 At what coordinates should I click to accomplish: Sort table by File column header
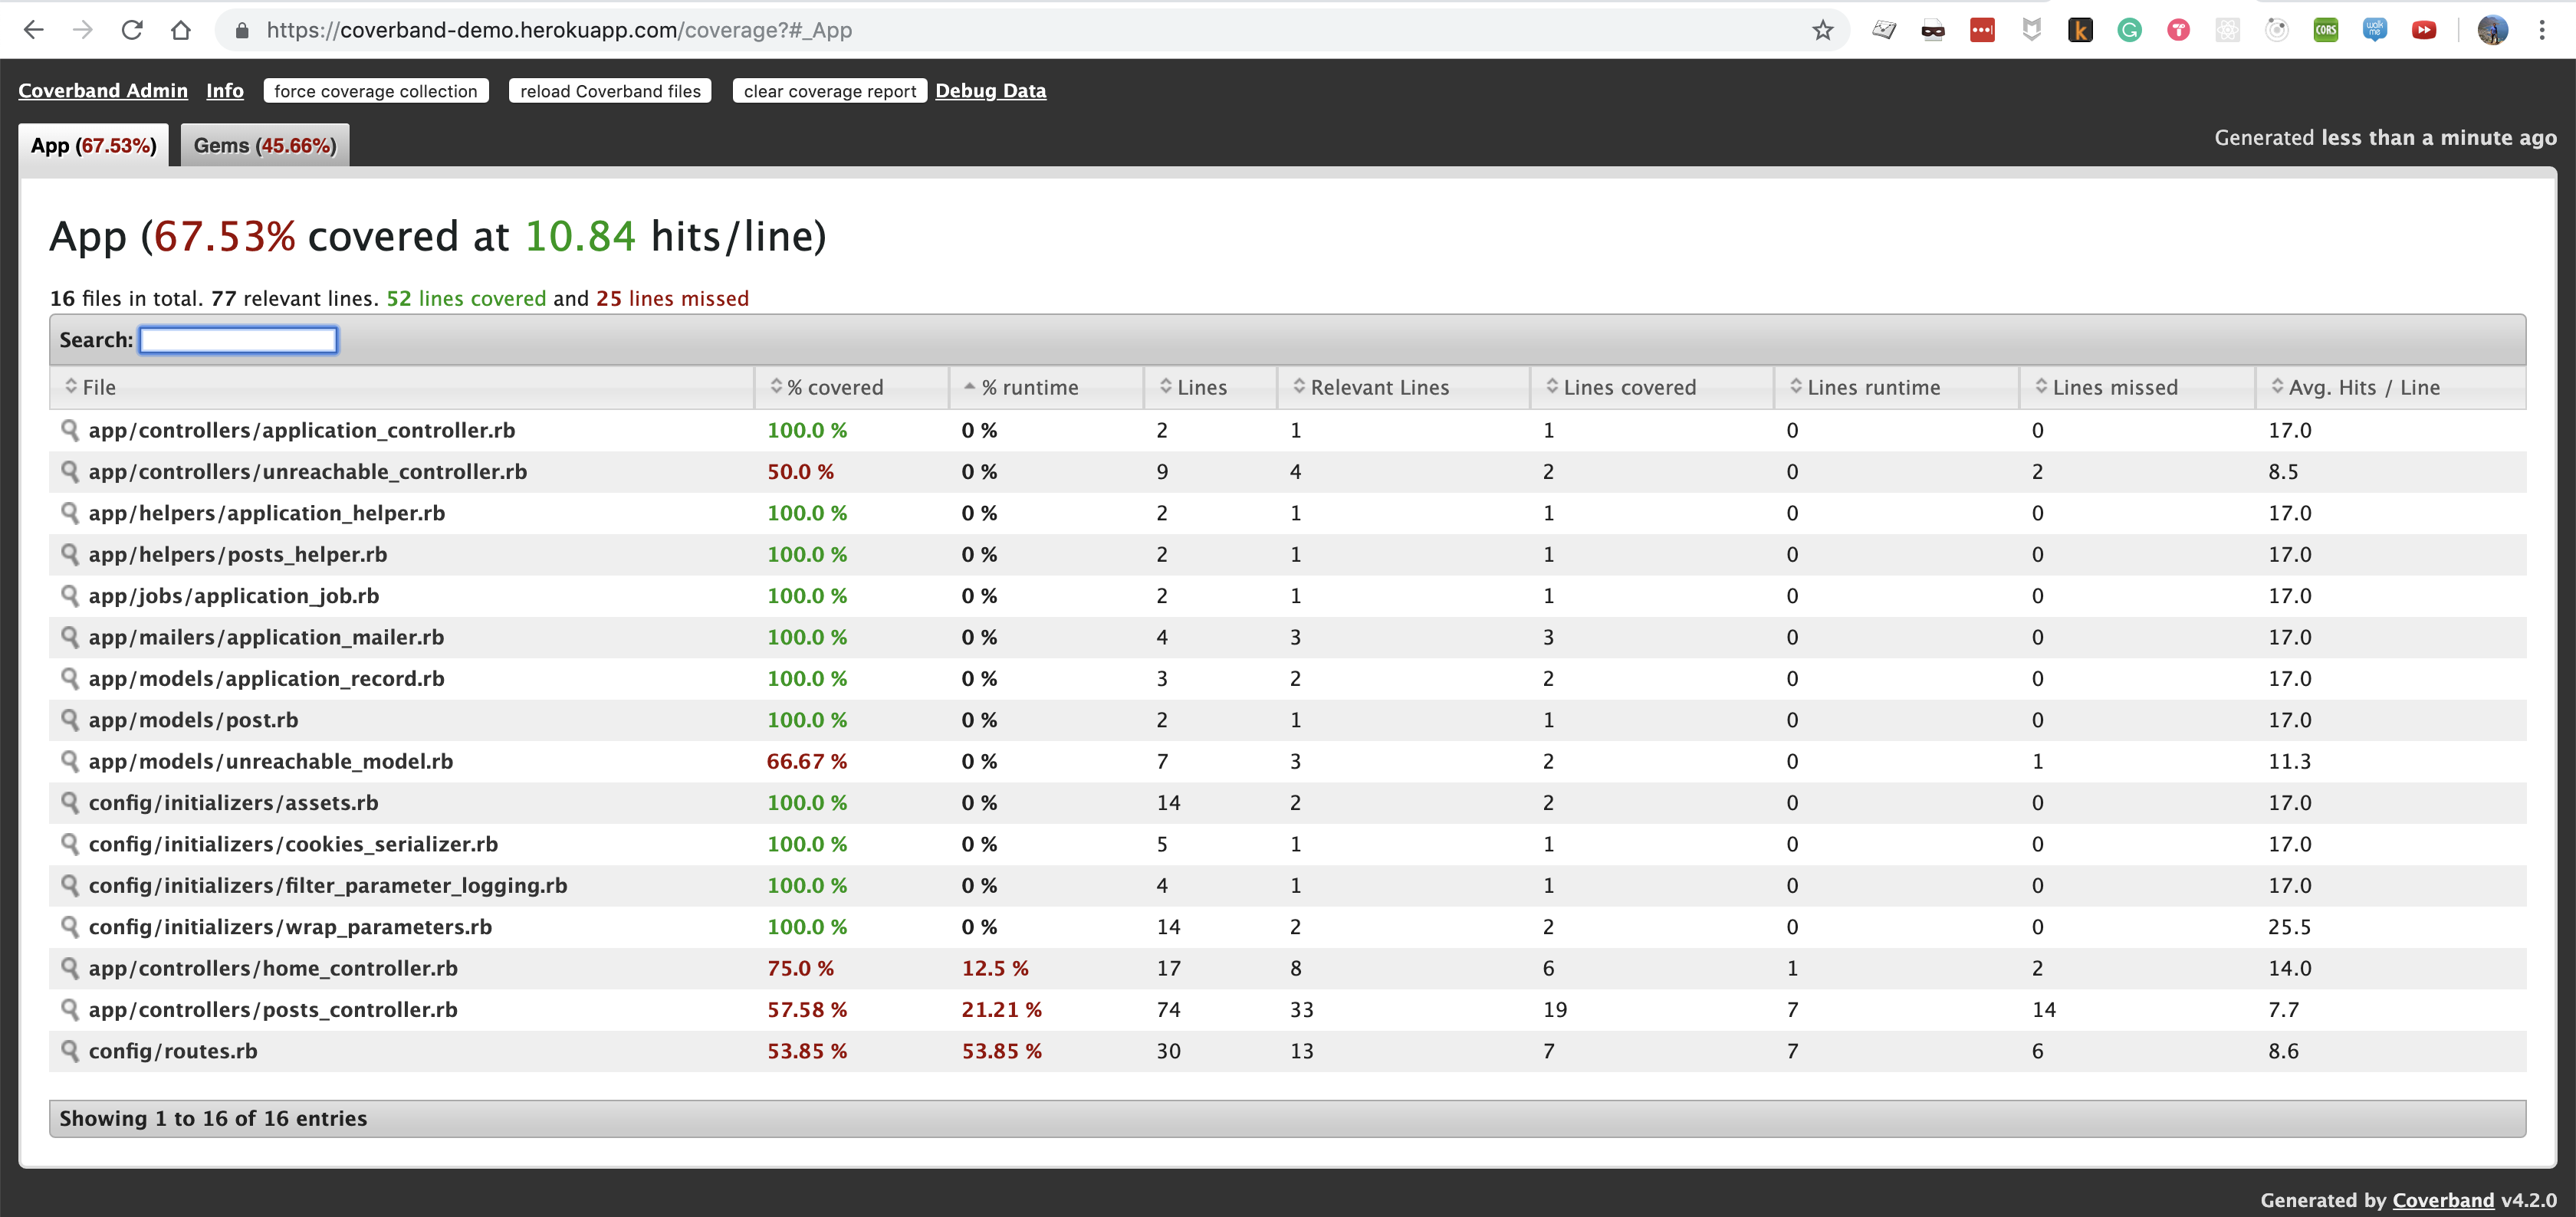coord(98,387)
